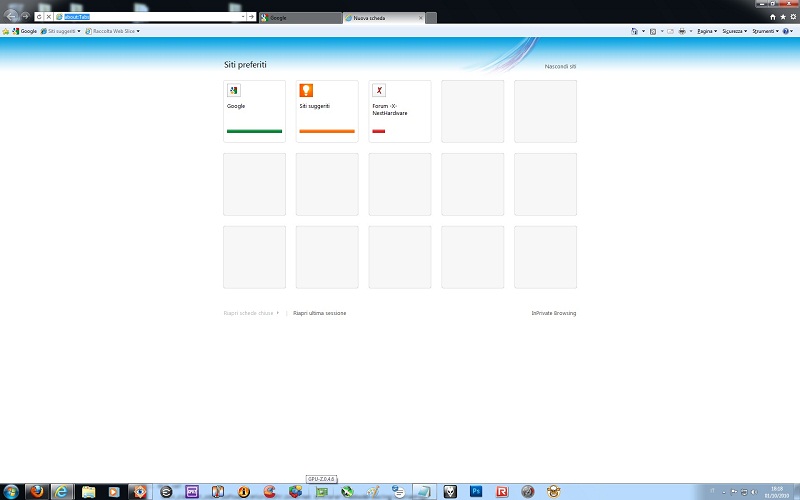Click the Read Mail icon in the command bar
The width and height of the screenshot is (800, 500).
(670, 31)
